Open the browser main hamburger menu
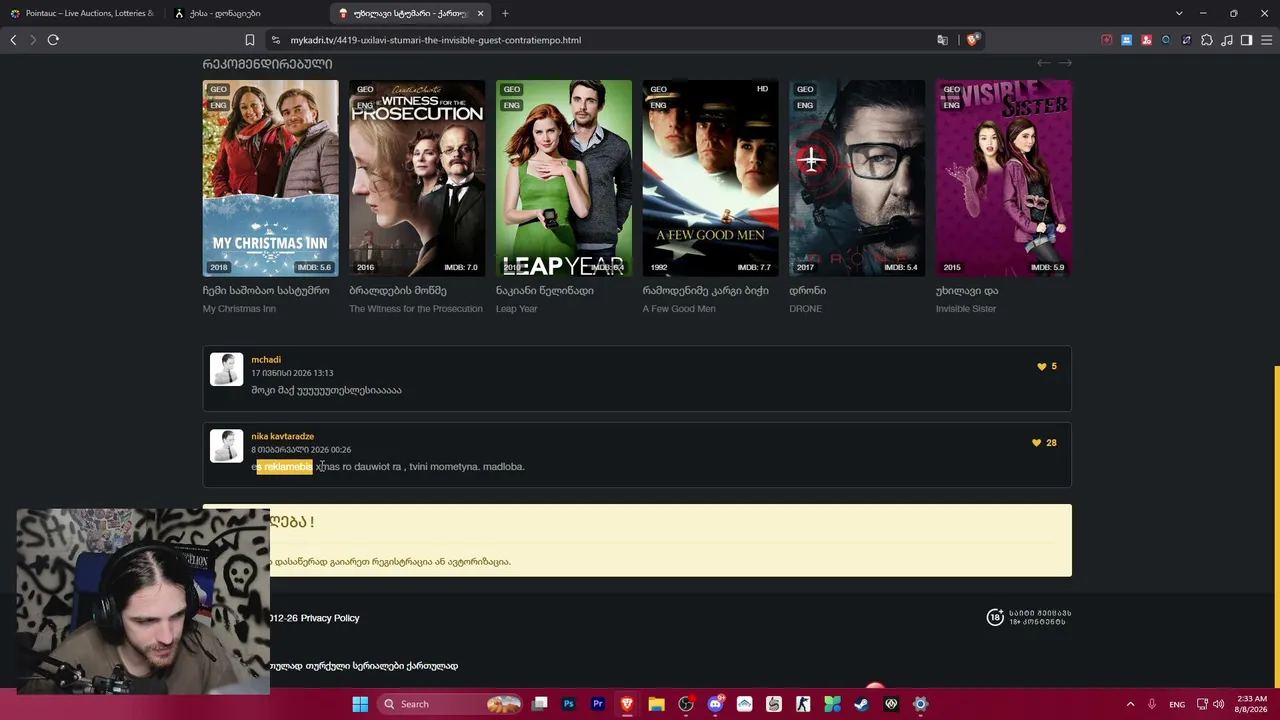 click(1267, 40)
